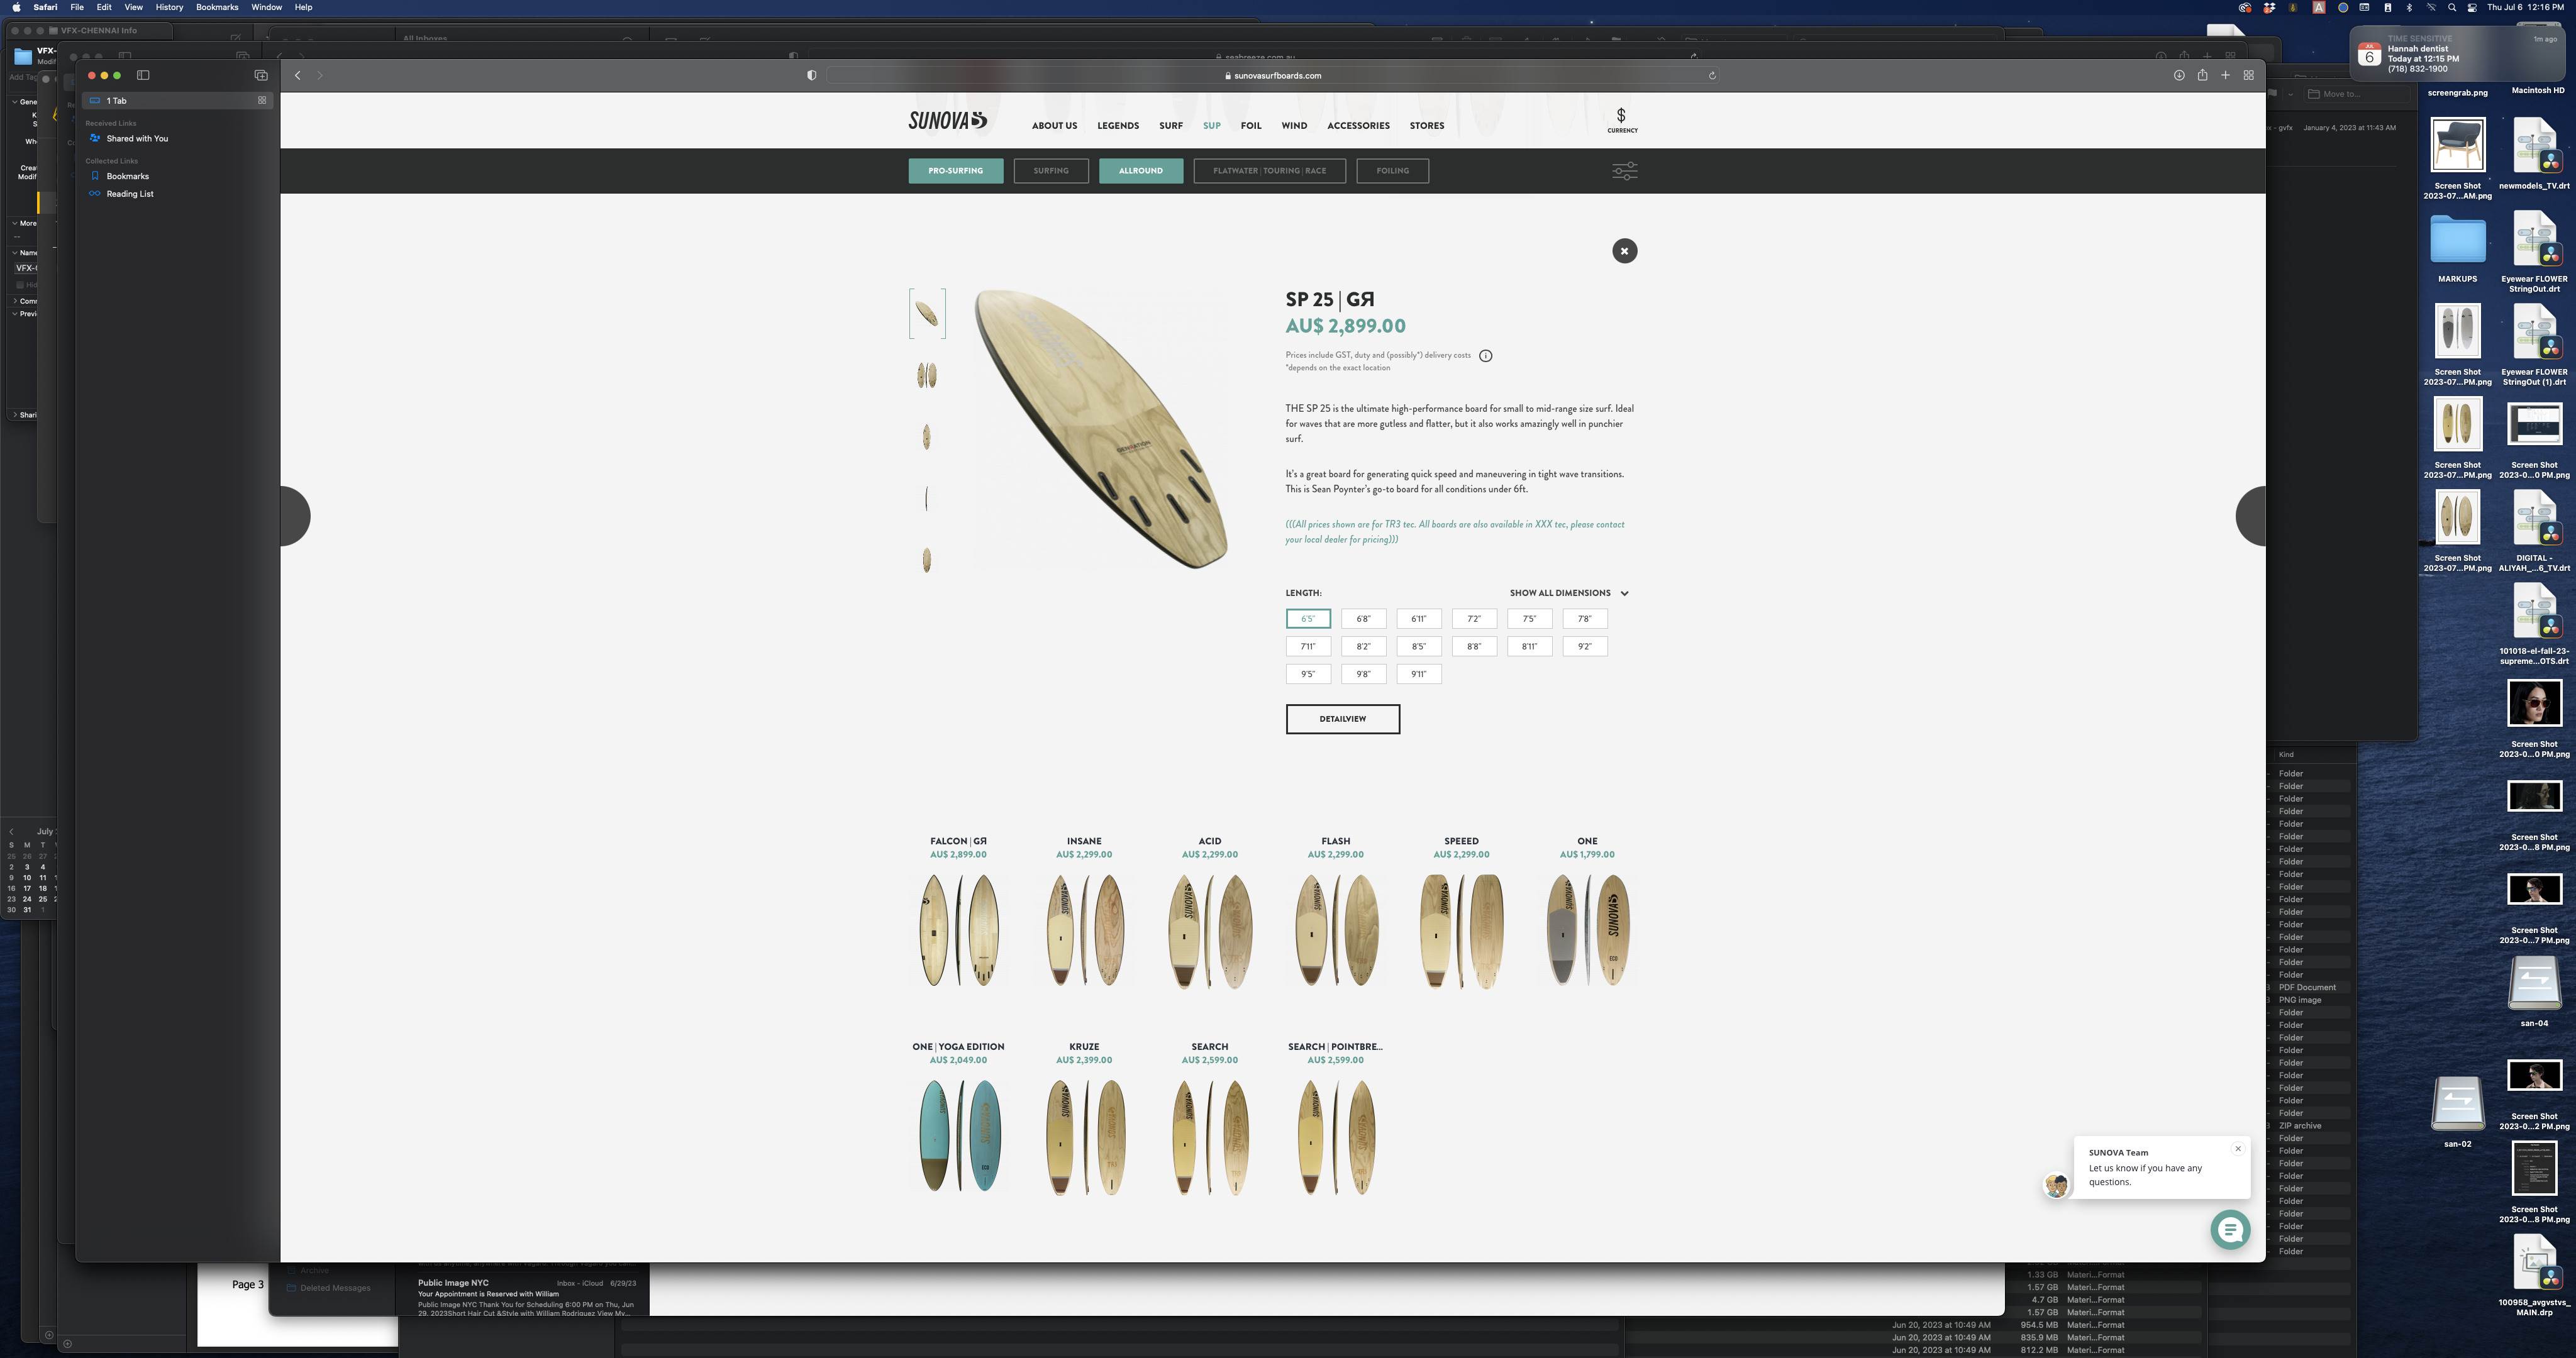The image size is (2576, 1358).
Task: Click the Safari sidebar toggle icon
Action: click(x=143, y=75)
